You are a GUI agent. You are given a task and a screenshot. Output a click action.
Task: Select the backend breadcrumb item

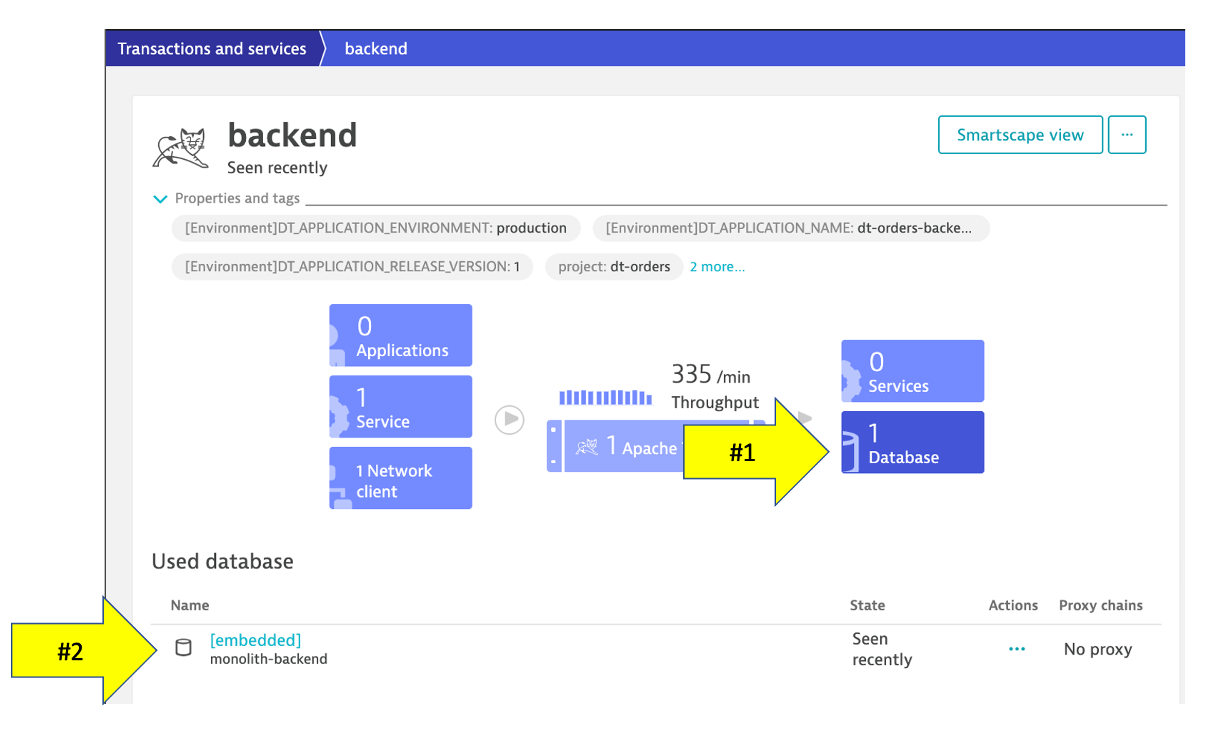point(376,48)
